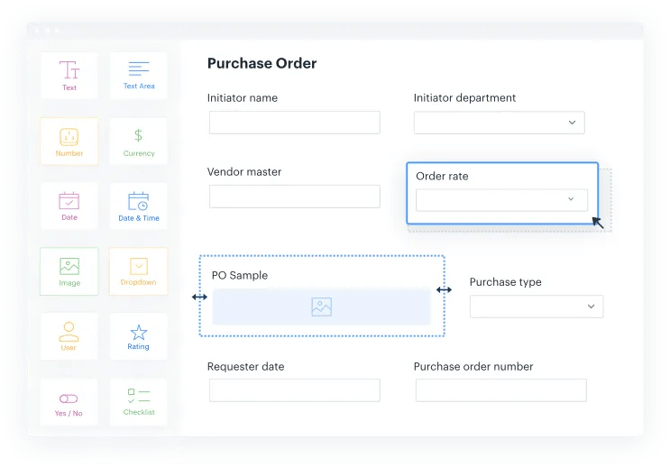Viewport: 670px width, 467px height.
Task: Click the Purchase Order form title
Action: point(262,63)
